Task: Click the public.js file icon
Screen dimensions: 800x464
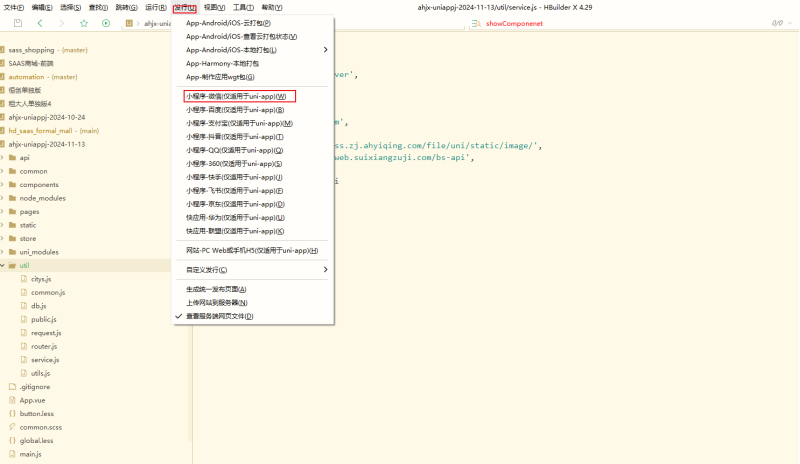Action: 23,319
